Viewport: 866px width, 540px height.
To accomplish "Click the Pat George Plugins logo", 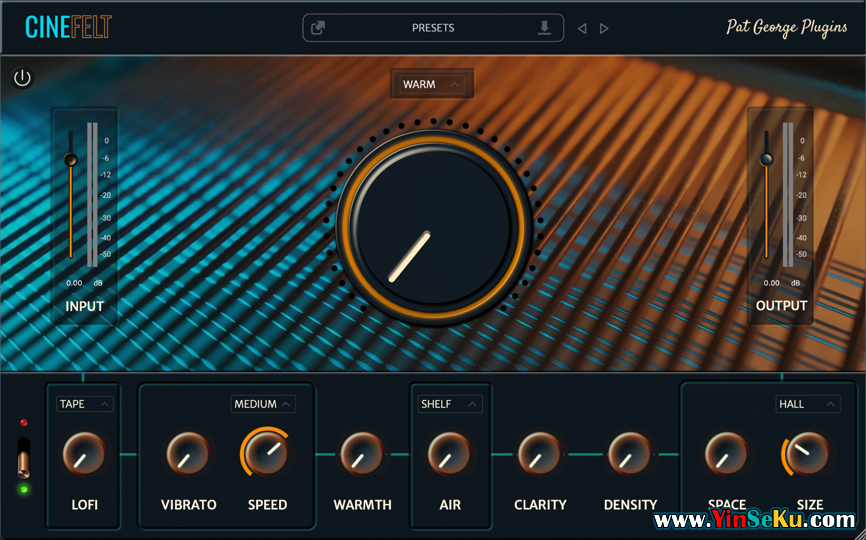I will [x=786, y=27].
